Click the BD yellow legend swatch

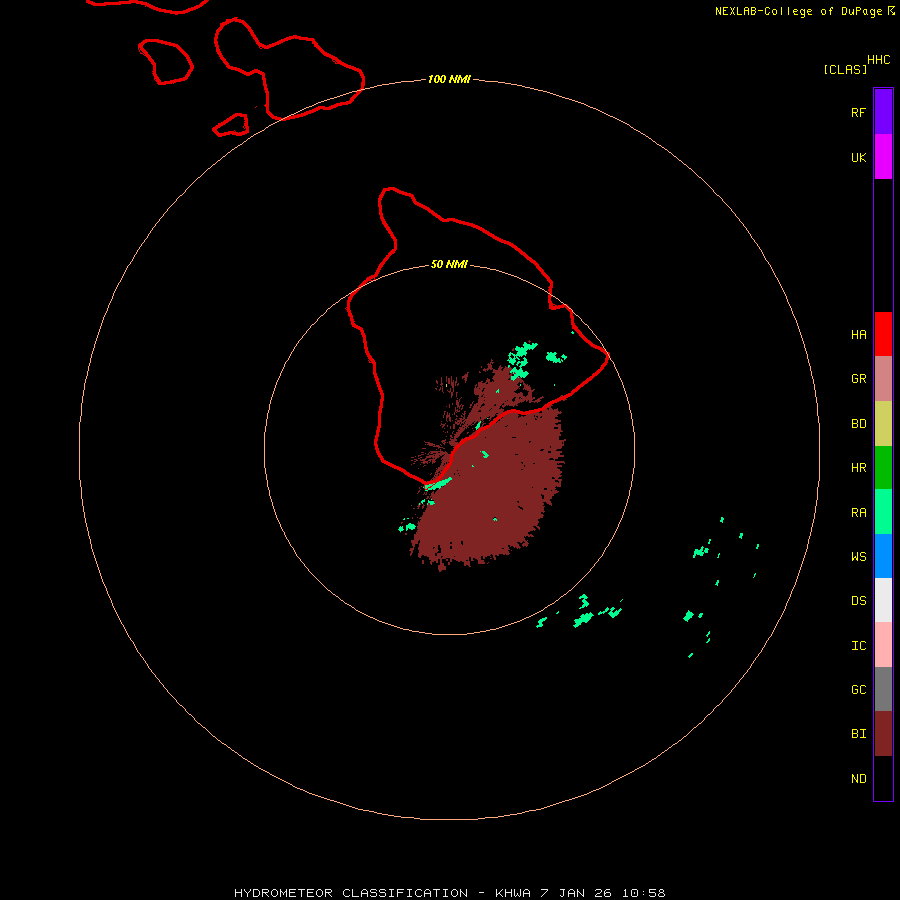883,424
